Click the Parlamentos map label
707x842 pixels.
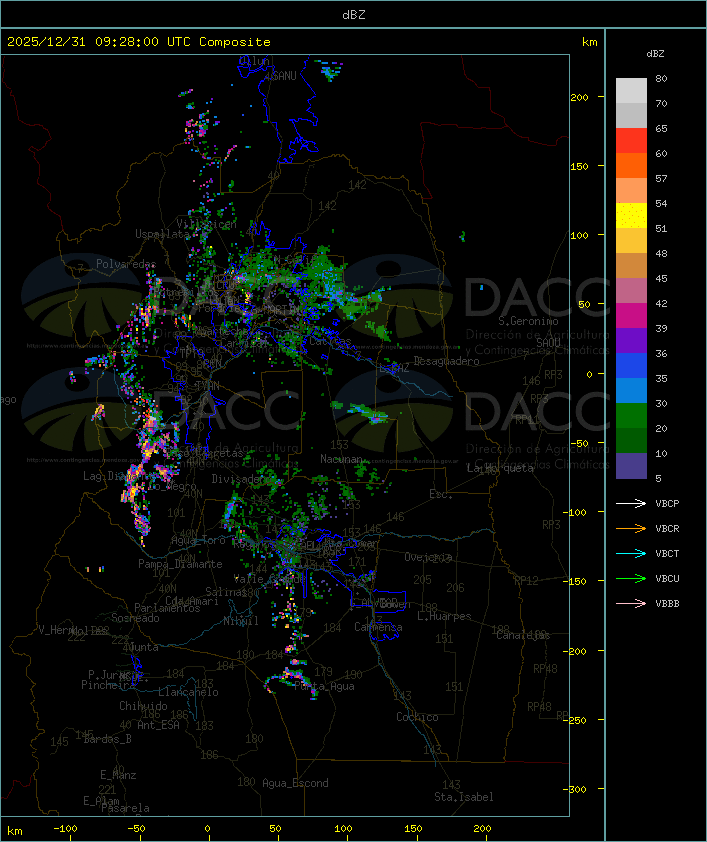click(x=167, y=608)
